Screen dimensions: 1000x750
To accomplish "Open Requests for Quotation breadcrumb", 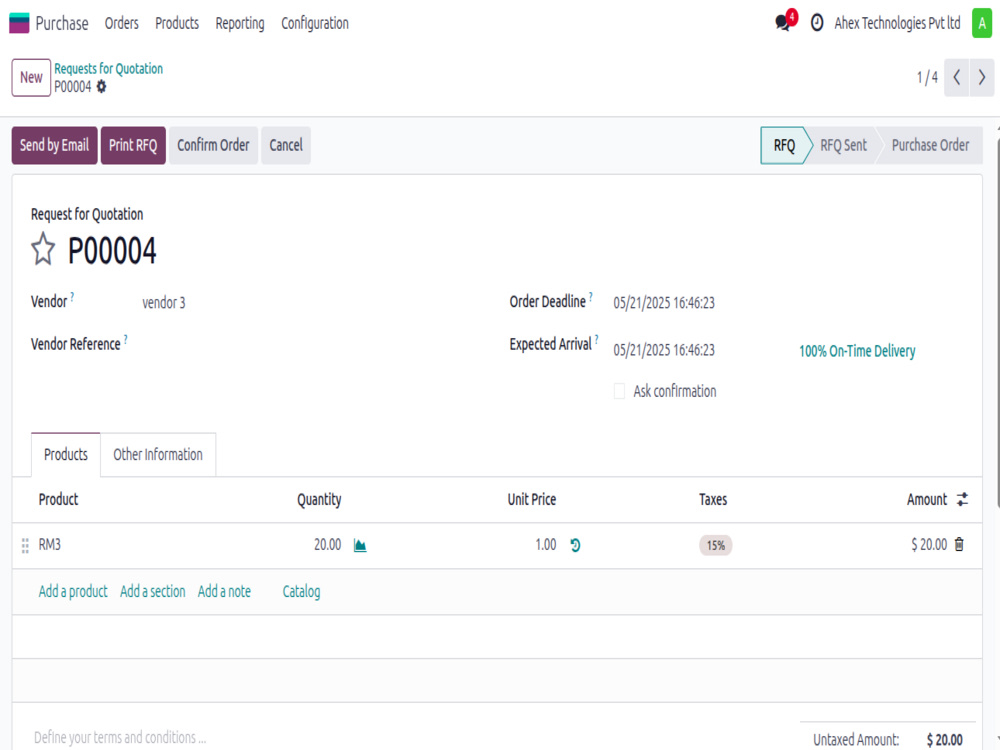I will click(108, 69).
